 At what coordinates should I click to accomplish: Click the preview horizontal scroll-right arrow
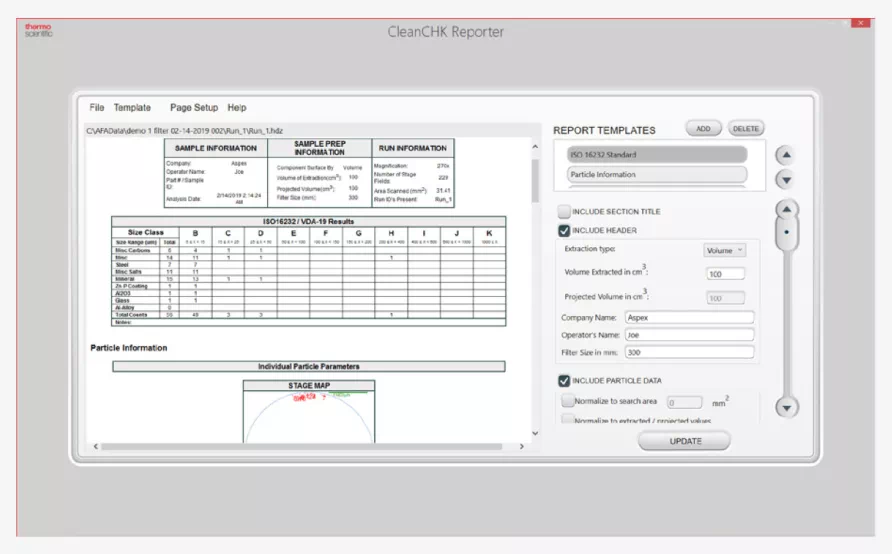tap(522, 446)
